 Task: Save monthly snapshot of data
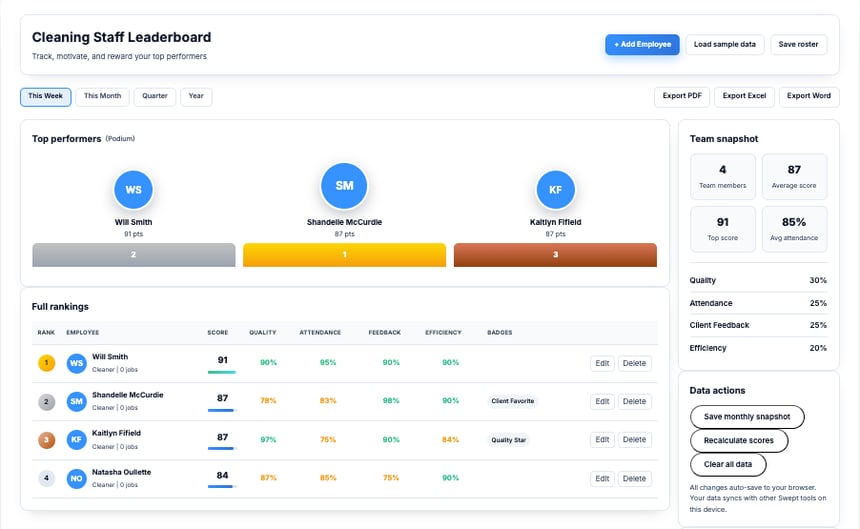(747, 416)
